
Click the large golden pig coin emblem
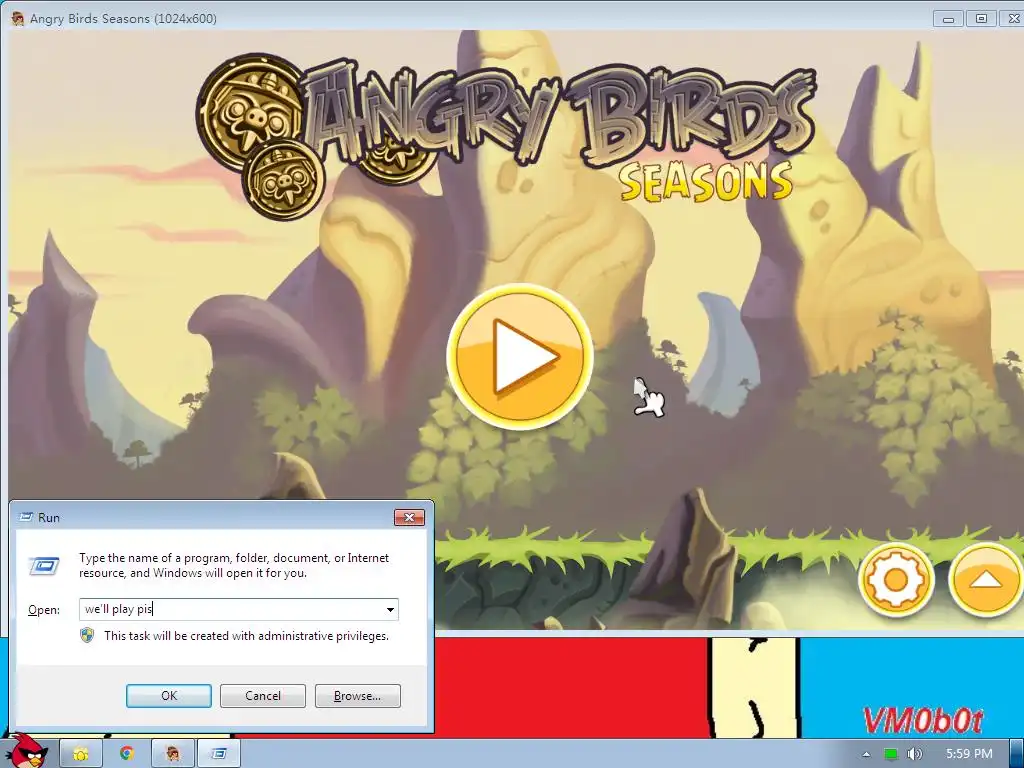point(251,110)
